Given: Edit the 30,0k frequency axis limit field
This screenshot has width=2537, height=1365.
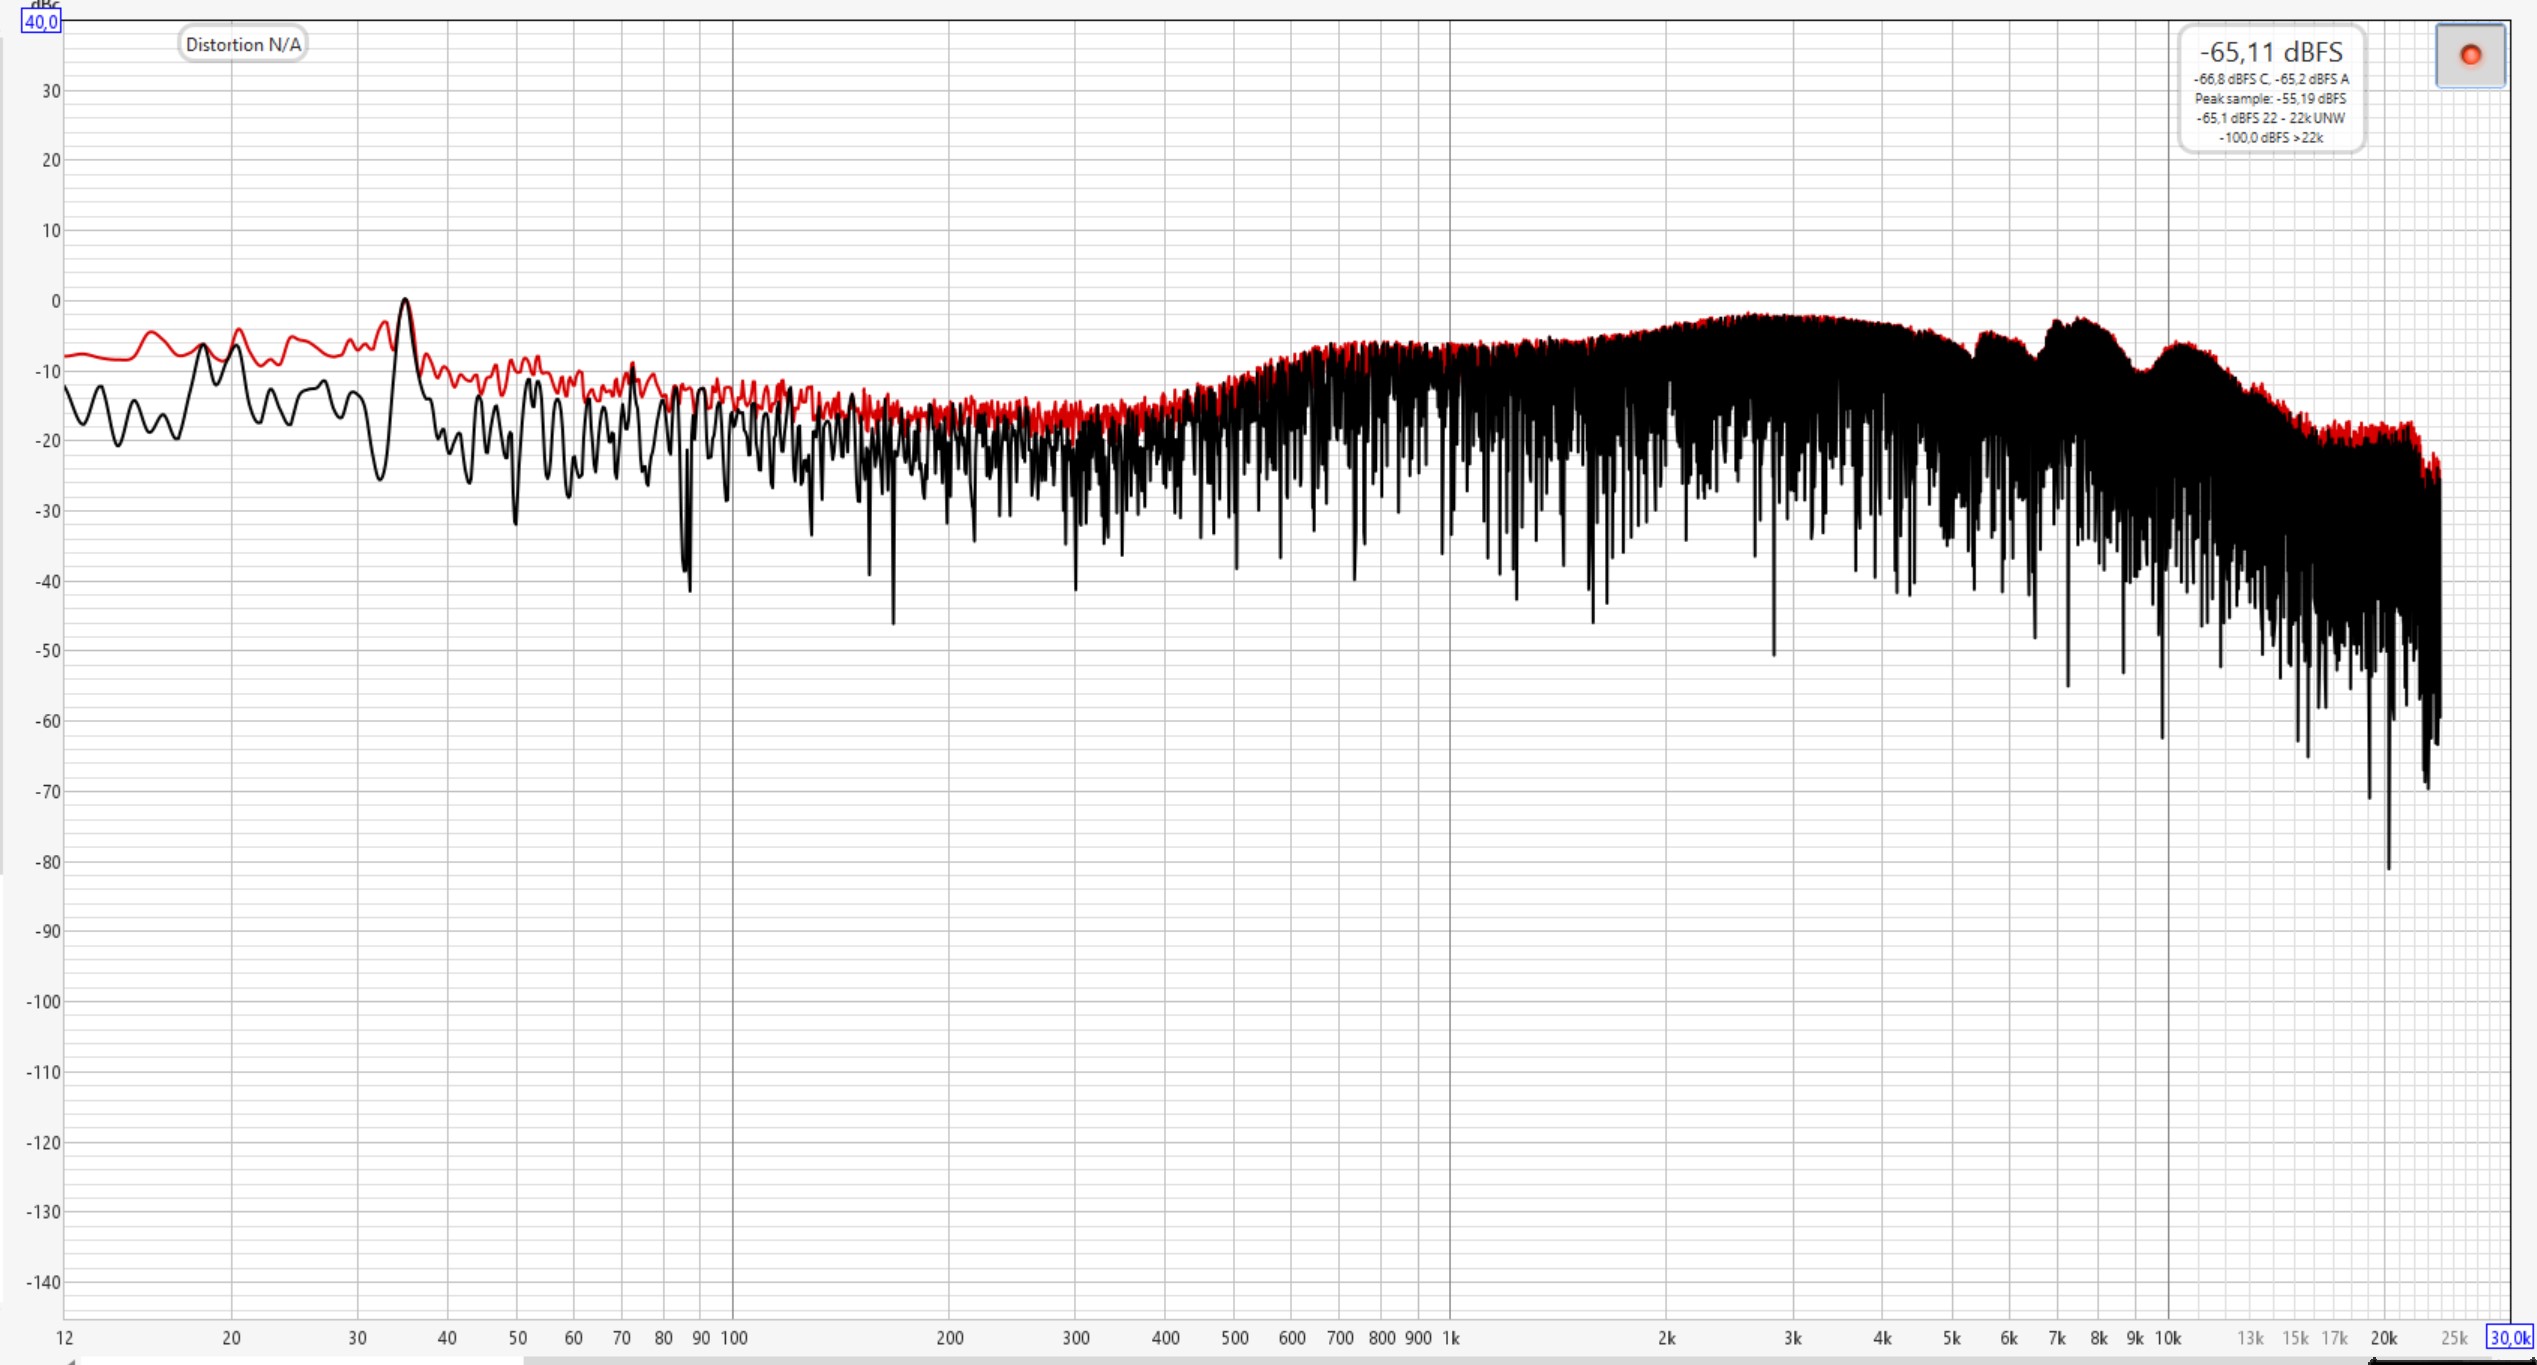Looking at the screenshot, I should pos(2509,1337).
